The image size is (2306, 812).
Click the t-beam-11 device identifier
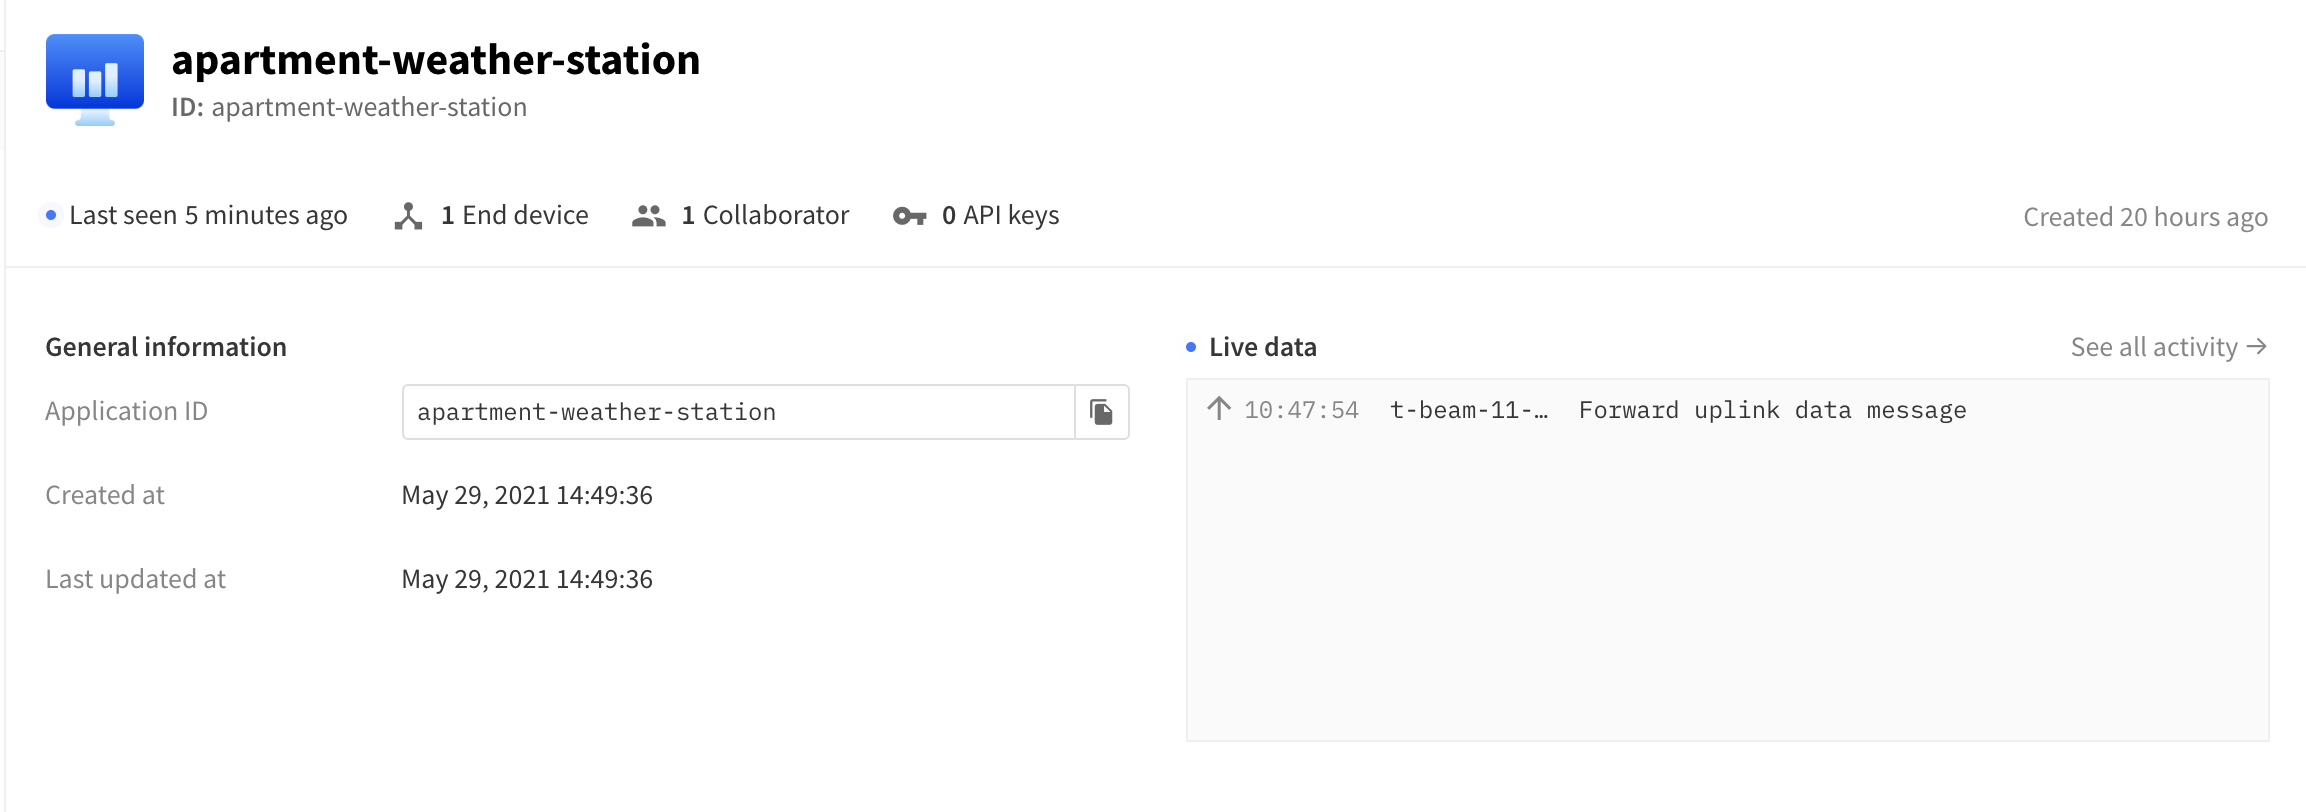pyautogui.click(x=1468, y=410)
